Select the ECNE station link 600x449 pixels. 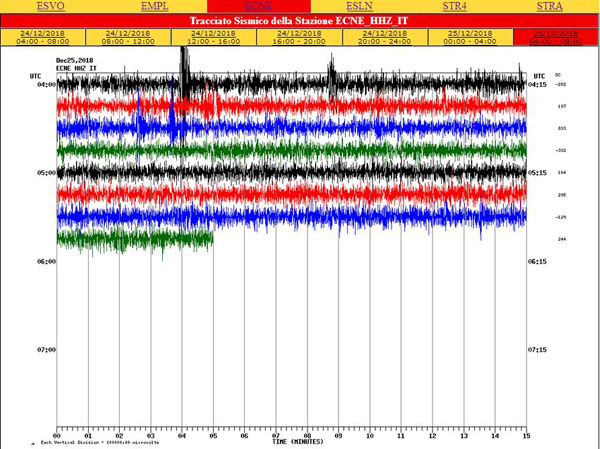tap(257, 6)
